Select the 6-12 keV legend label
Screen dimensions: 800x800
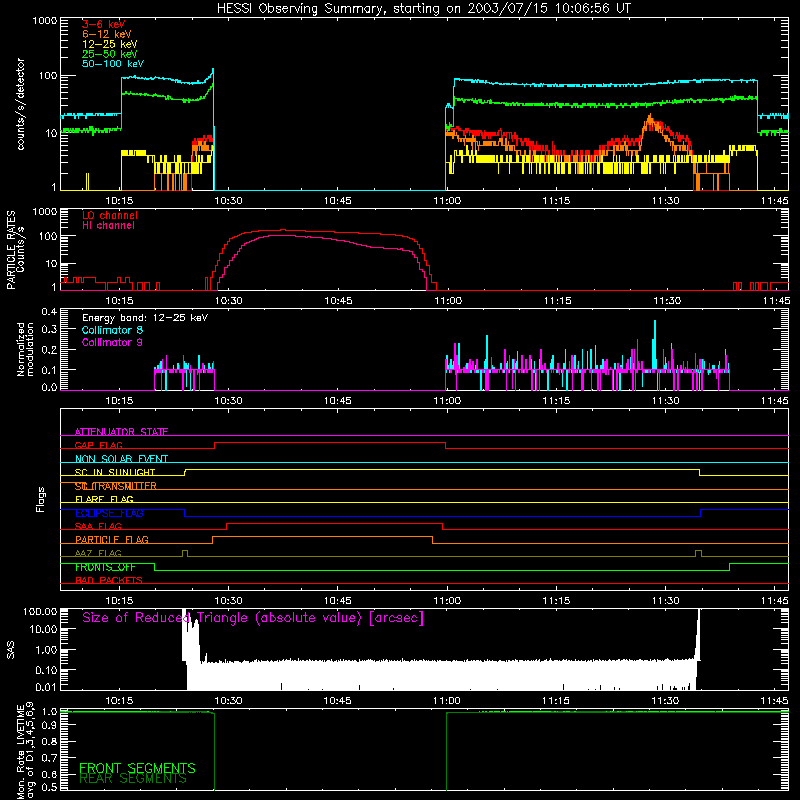click(107, 34)
